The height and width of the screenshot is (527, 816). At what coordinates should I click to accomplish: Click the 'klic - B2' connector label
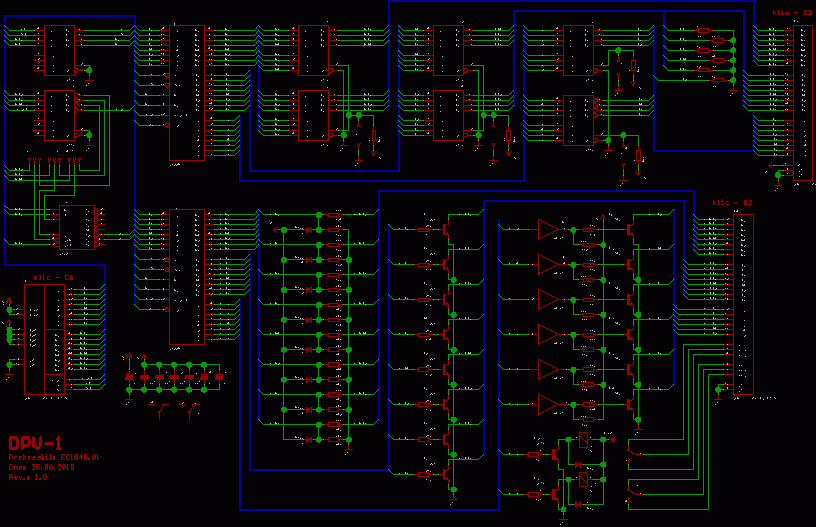(731, 203)
